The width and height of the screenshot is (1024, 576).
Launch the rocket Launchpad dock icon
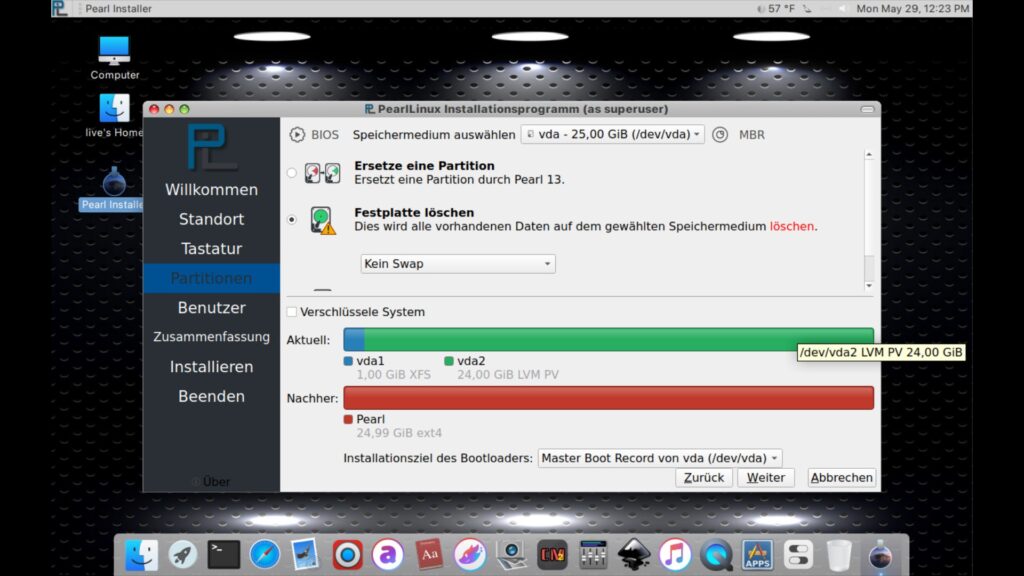point(182,554)
